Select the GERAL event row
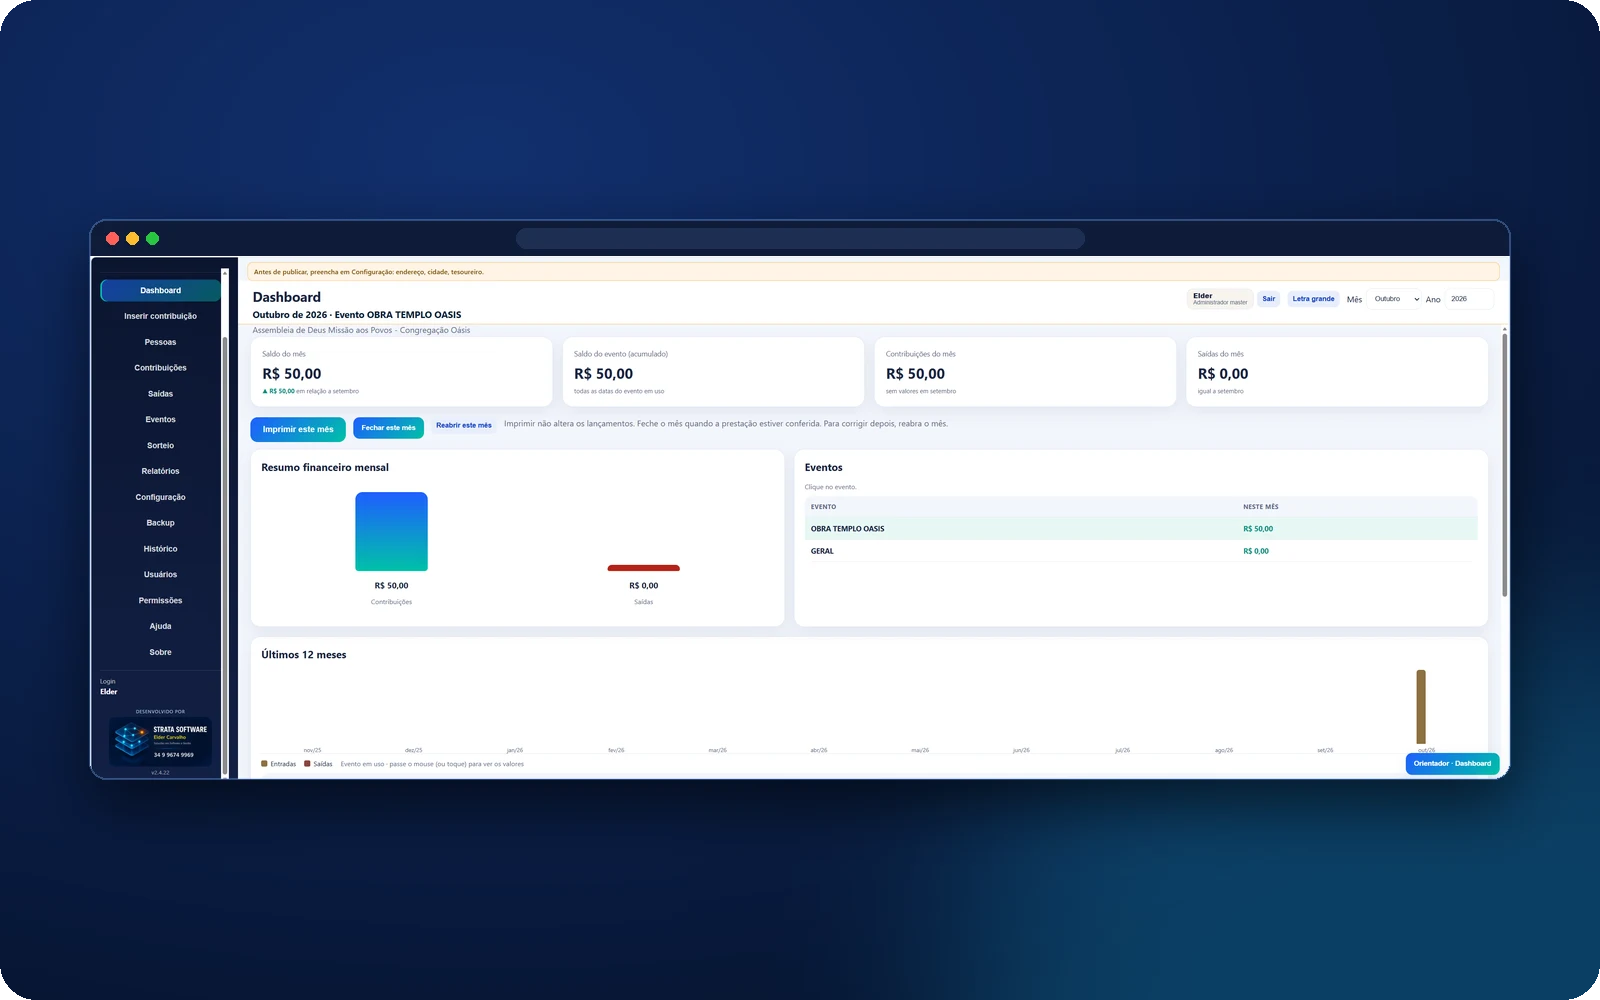Screen dimensions: 1600x1000 pos(1141,551)
